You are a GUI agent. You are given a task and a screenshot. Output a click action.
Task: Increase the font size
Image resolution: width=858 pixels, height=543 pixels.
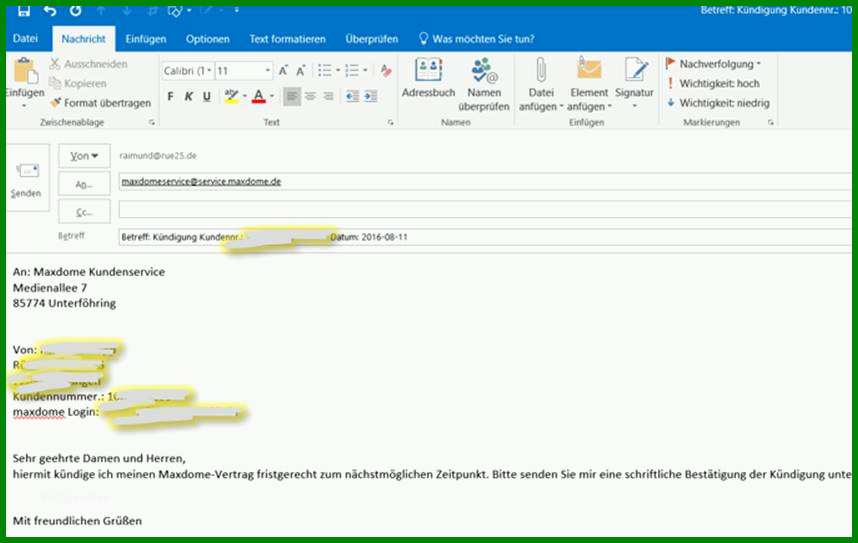tap(283, 71)
